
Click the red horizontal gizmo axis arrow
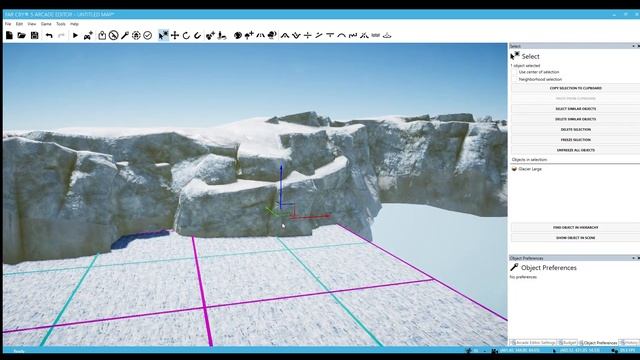(312, 216)
